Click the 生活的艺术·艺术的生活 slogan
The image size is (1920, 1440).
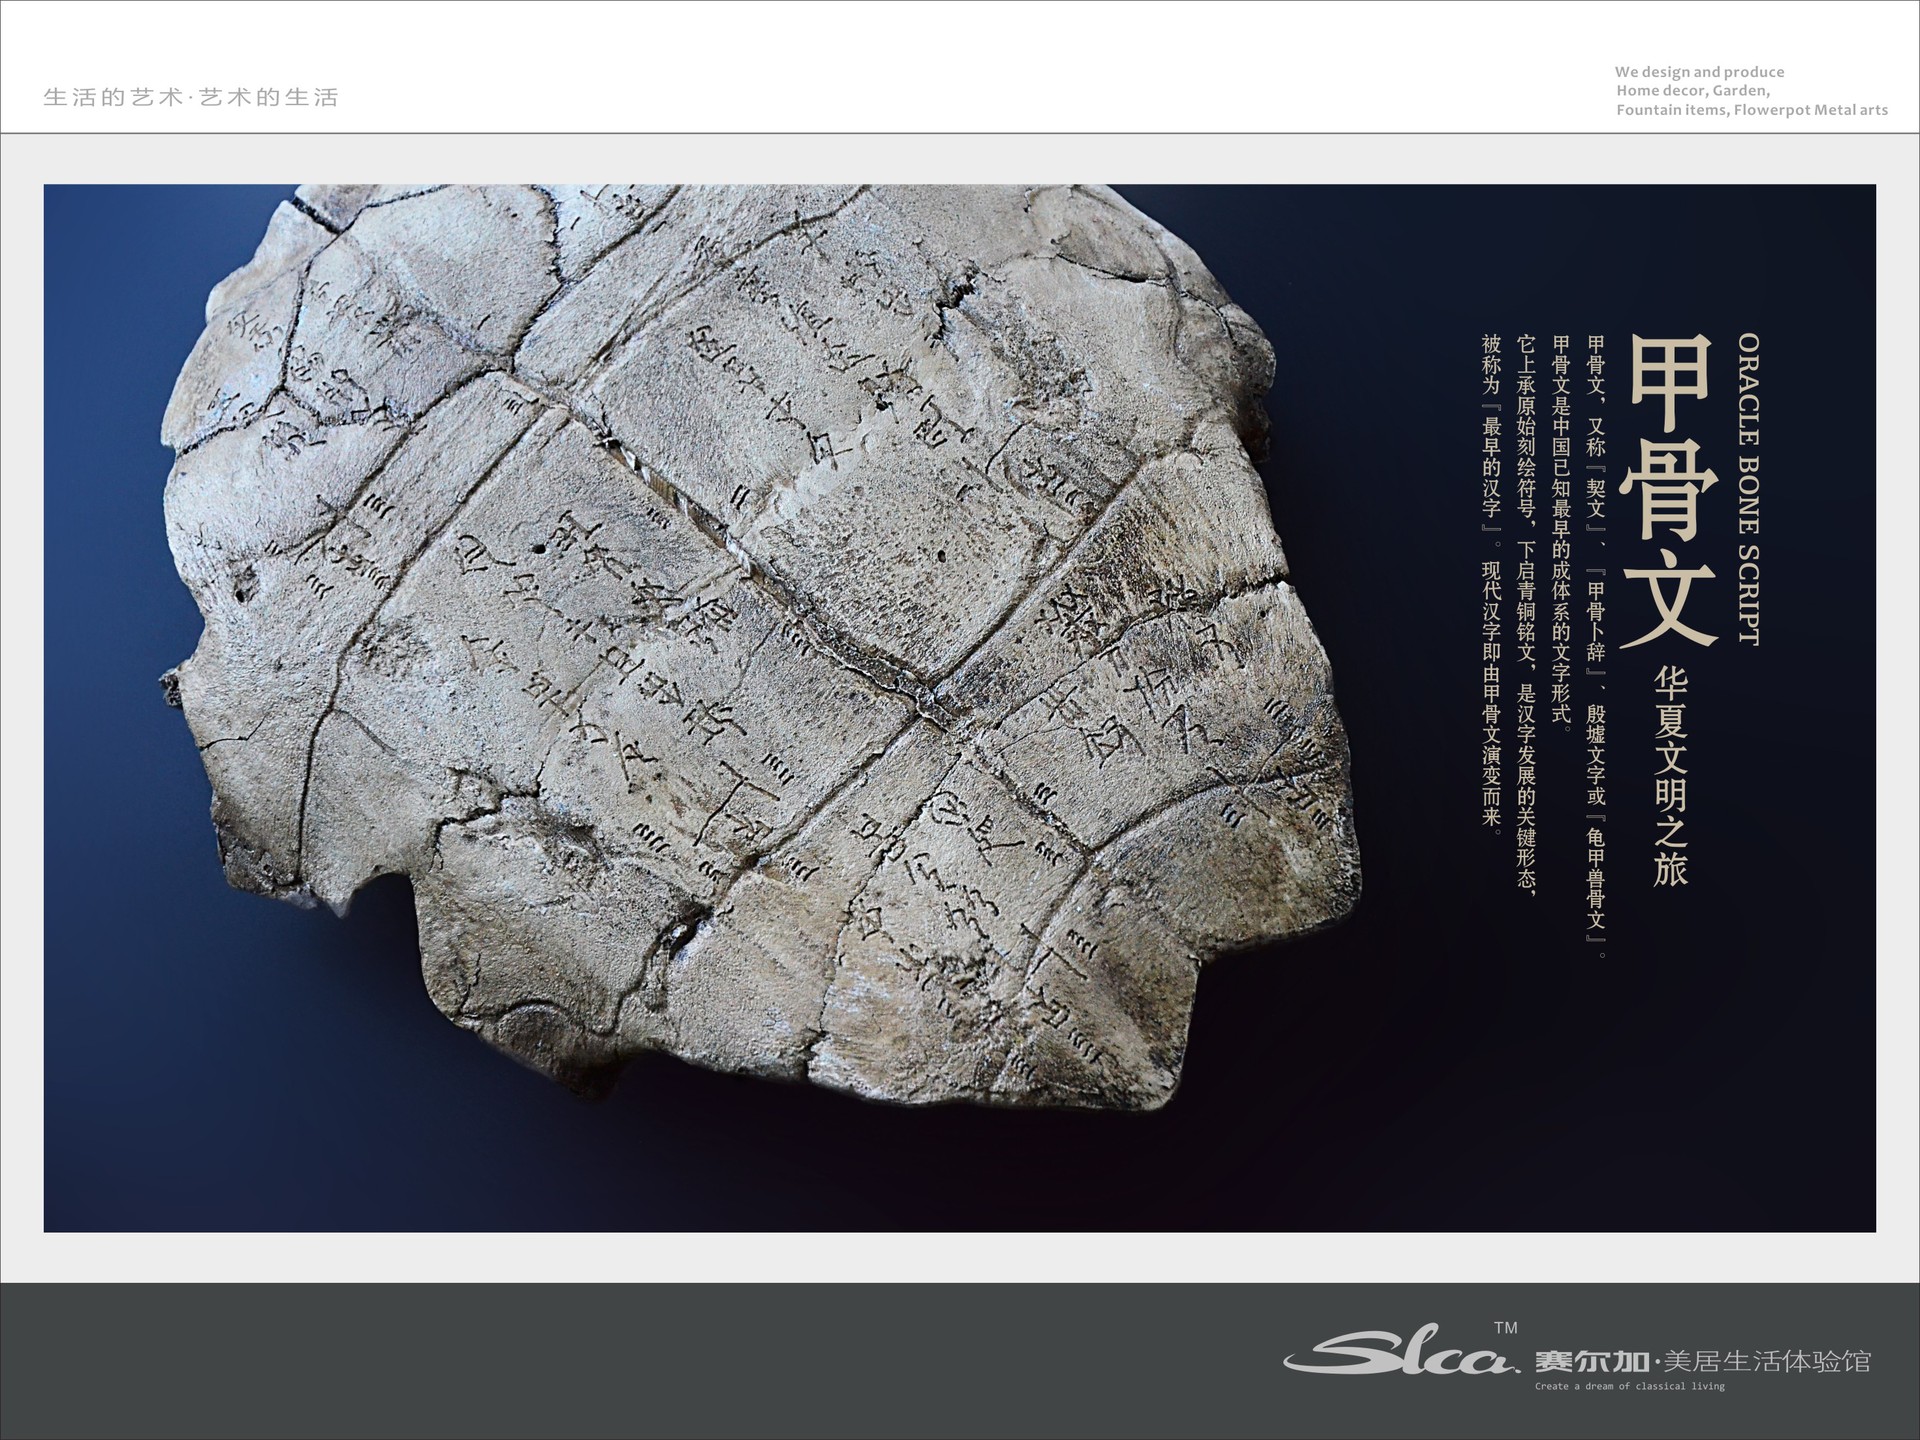click(x=191, y=98)
